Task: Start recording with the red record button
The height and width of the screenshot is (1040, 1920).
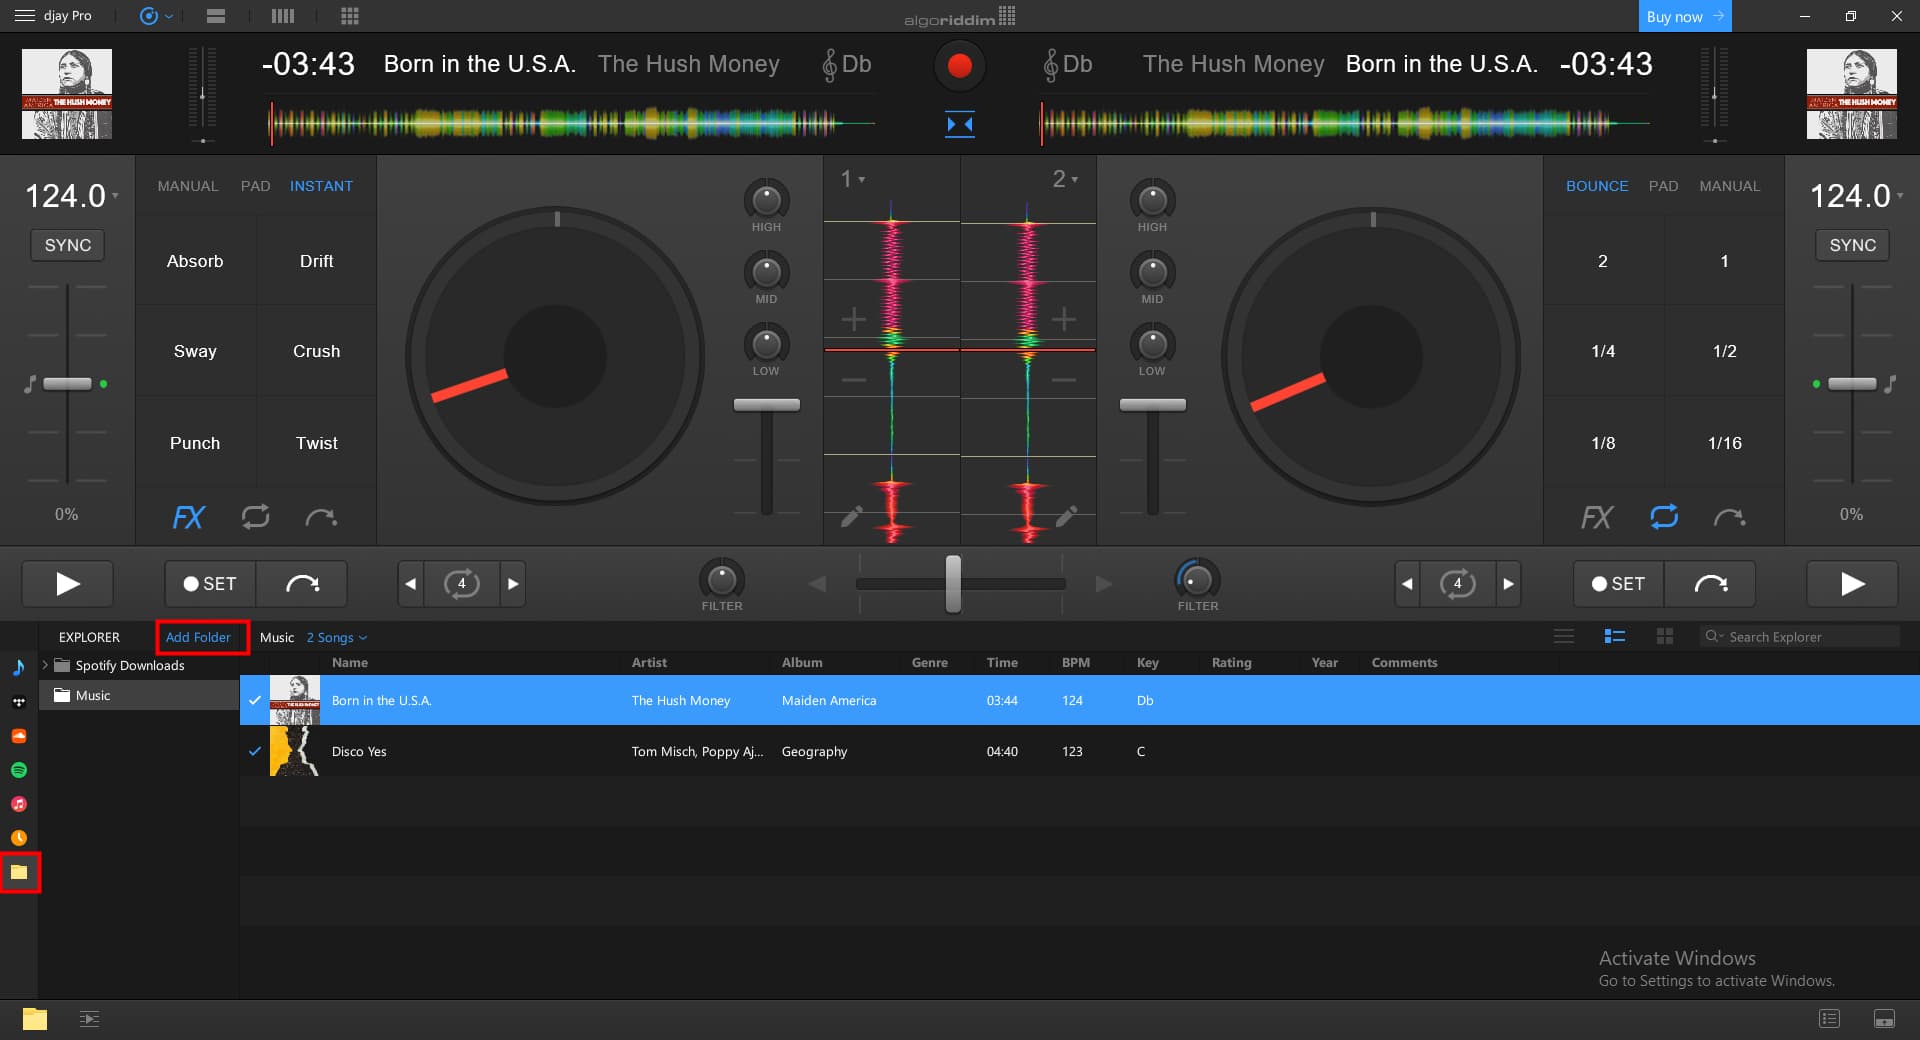Action: [959, 65]
